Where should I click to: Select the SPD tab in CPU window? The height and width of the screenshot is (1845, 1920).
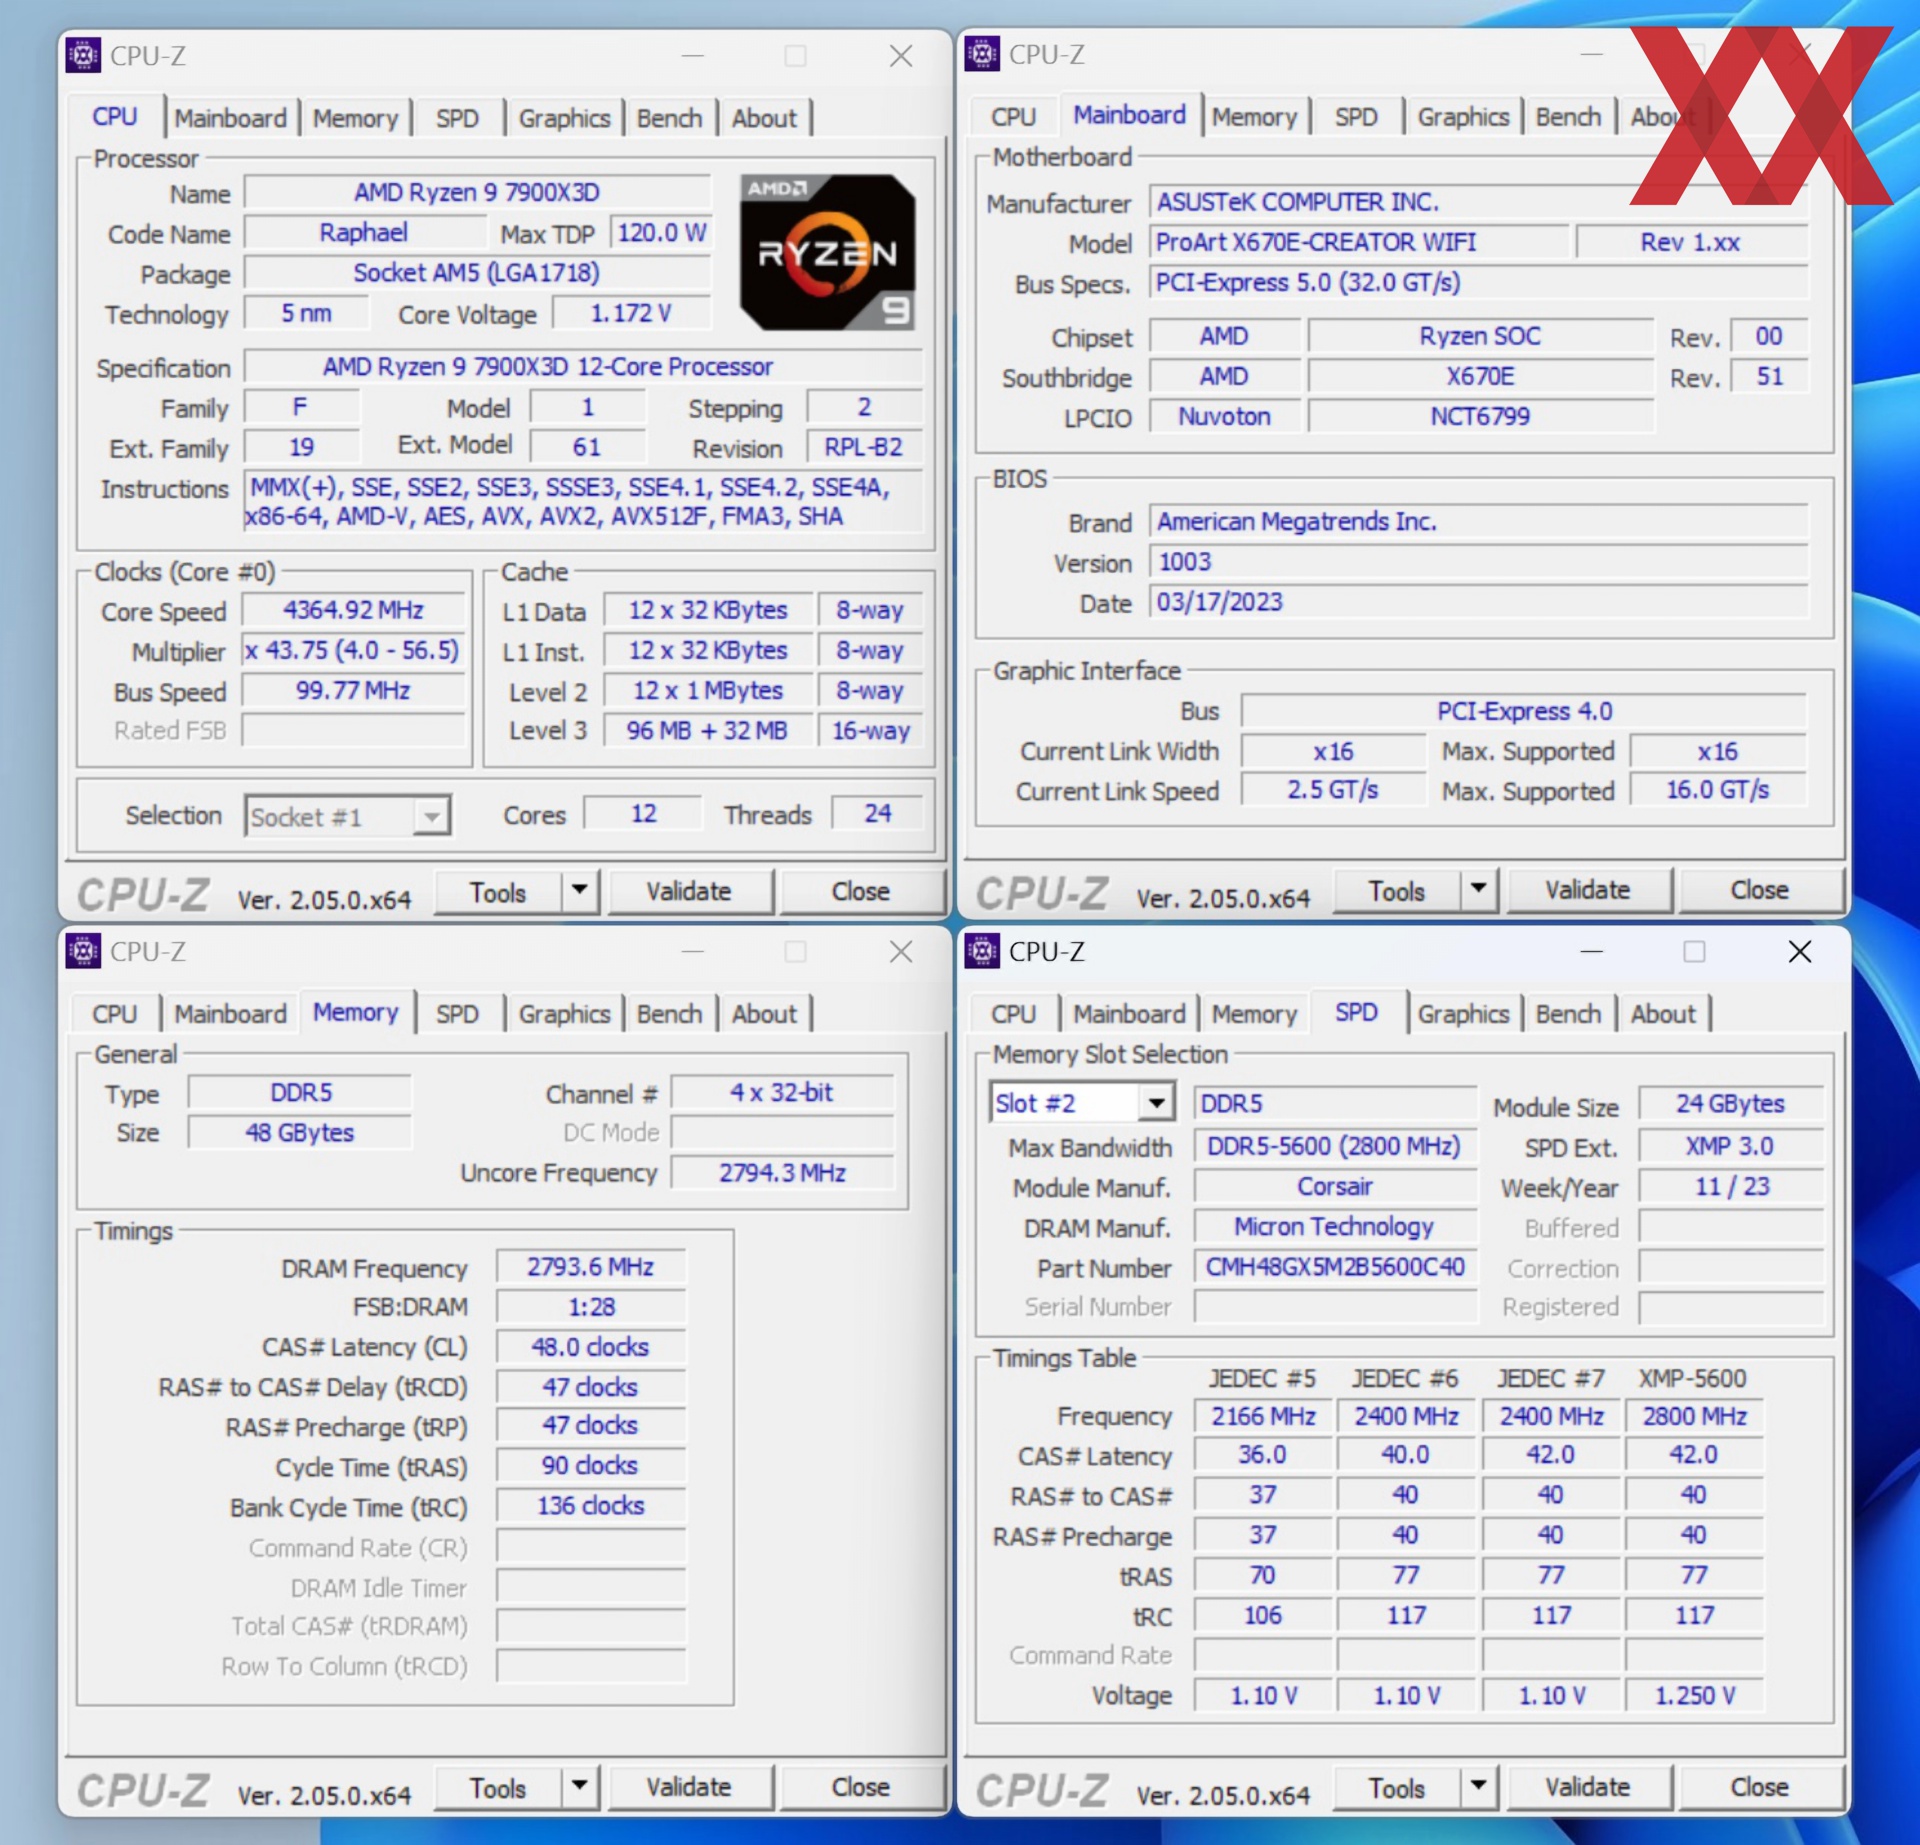(x=457, y=118)
